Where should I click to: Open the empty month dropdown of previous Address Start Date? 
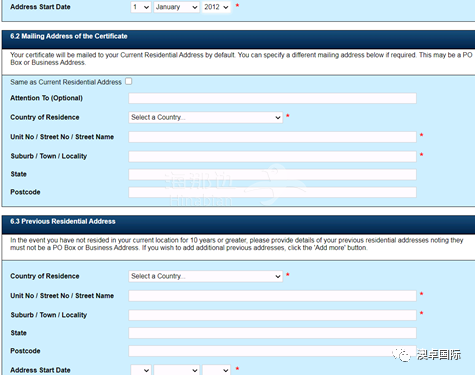click(176, 370)
